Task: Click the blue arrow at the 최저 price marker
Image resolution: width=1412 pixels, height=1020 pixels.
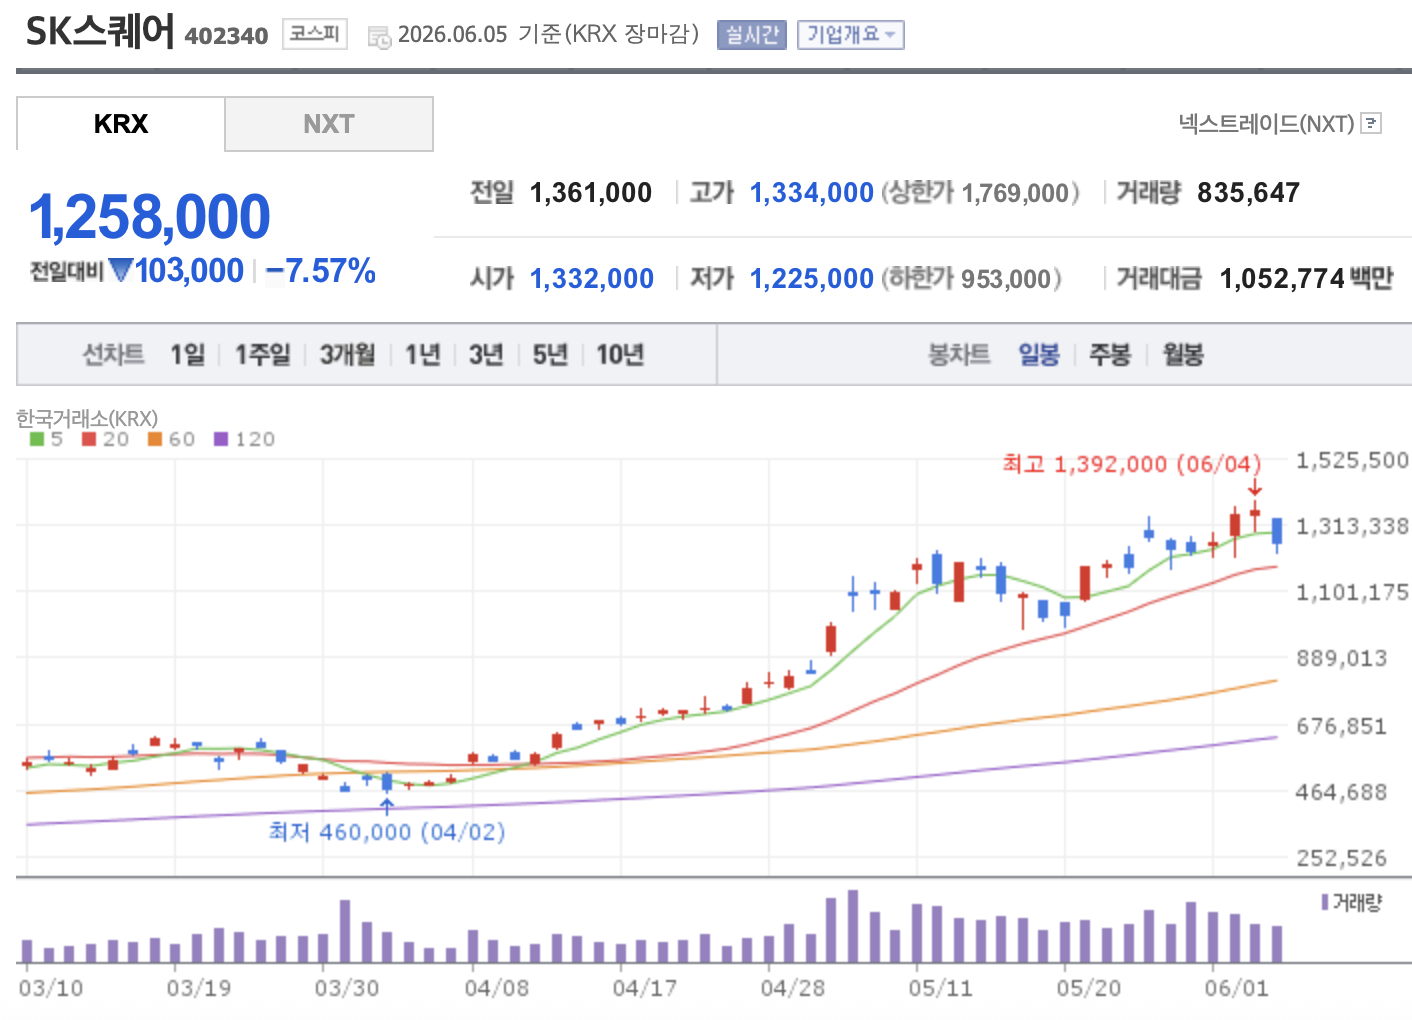Action: [387, 806]
